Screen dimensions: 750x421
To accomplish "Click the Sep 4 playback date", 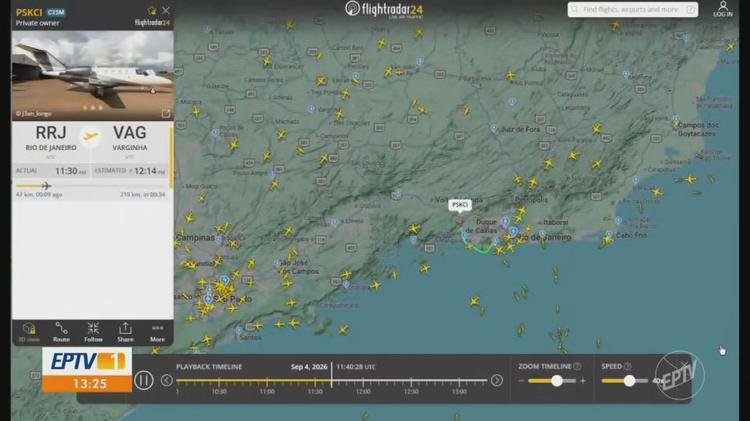I will click(309, 367).
